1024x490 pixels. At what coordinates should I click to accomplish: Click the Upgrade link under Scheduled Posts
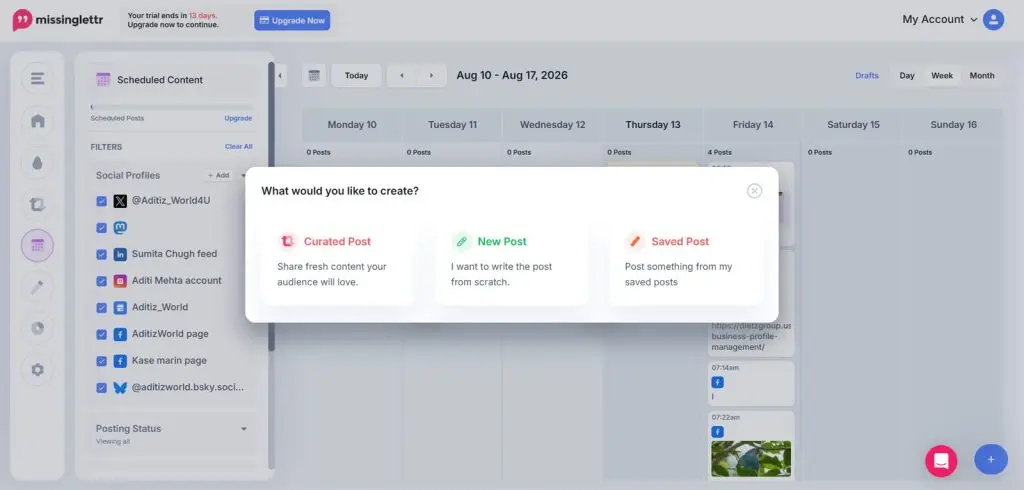(x=238, y=118)
